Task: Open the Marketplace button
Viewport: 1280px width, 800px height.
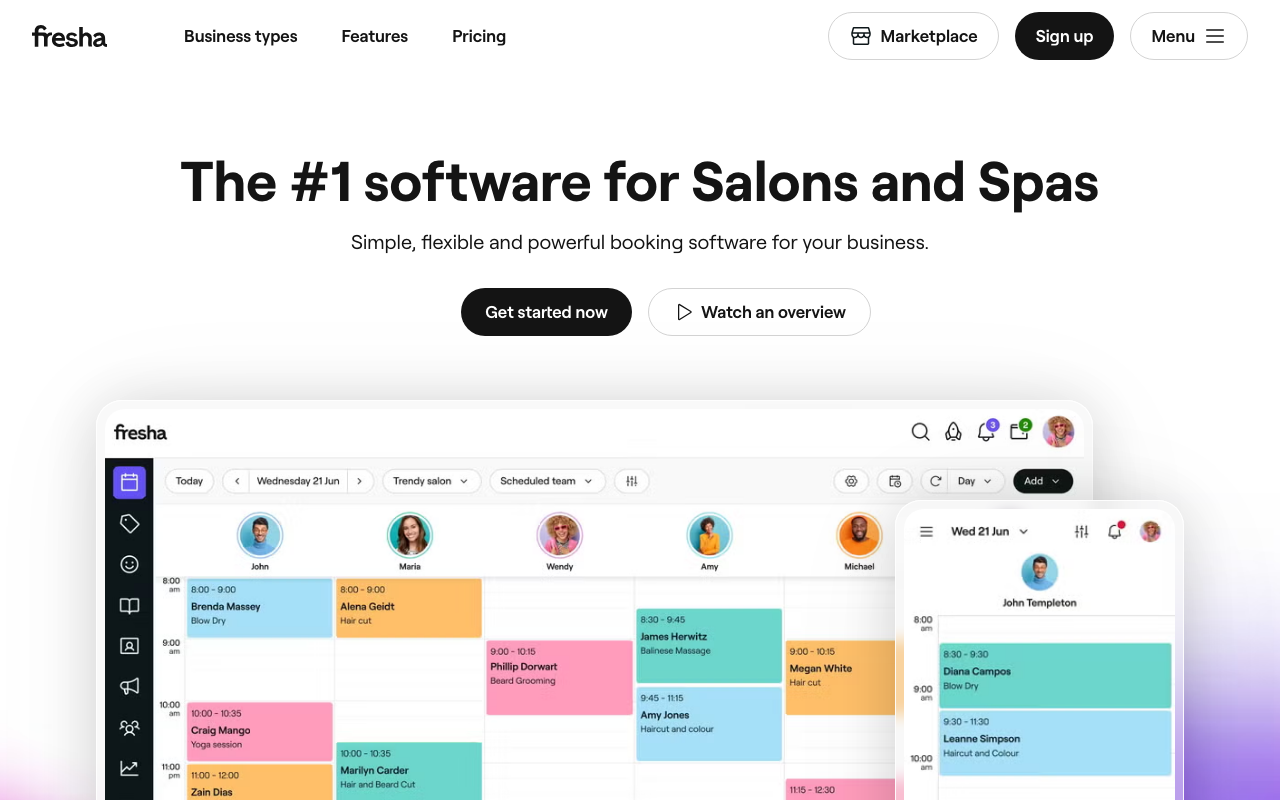Action: coord(913,36)
